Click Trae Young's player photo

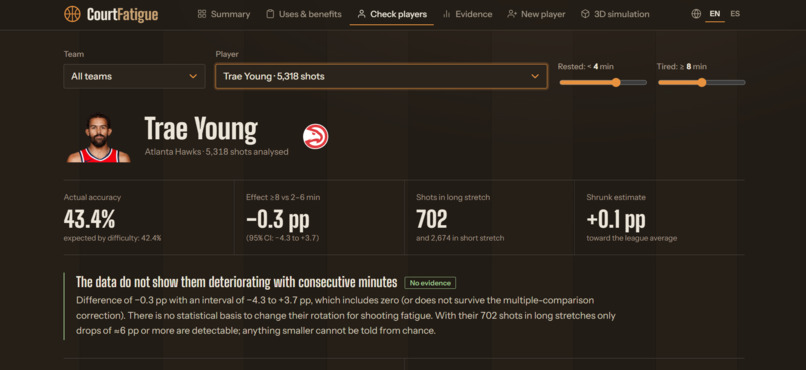click(99, 137)
